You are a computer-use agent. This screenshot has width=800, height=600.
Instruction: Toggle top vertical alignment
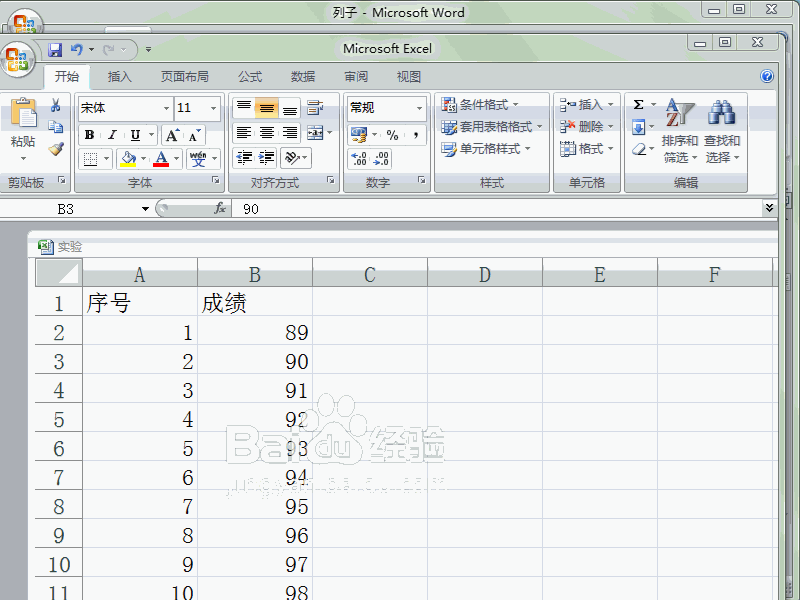click(244, 108)
